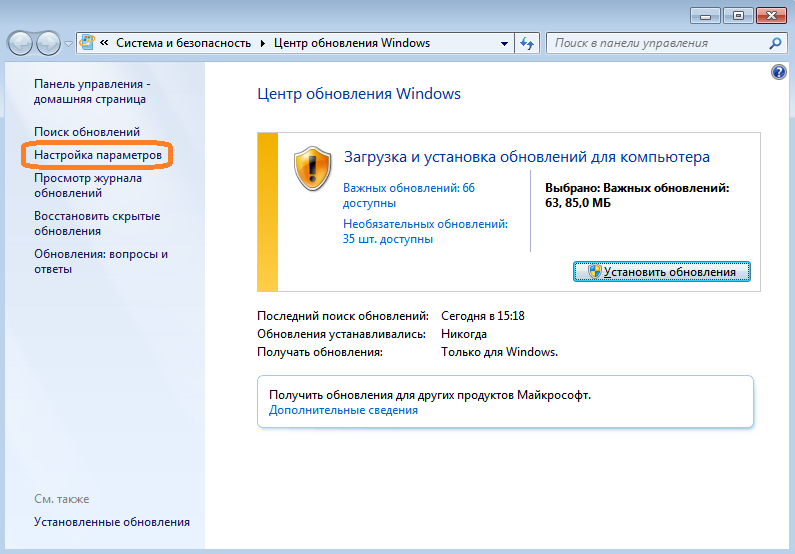Image resolution: width=795 pixels, height=554 pixels.
Task: Open the recent pages dropdown arrow
Action: pyautogui.click(x=68, y=44)
